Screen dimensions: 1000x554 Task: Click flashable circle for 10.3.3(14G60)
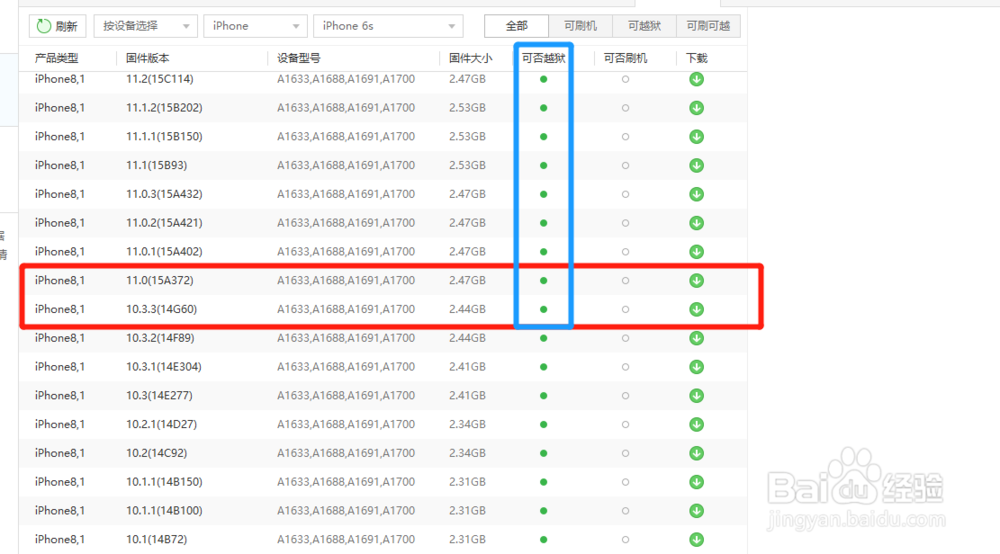[x=625, y=309]
